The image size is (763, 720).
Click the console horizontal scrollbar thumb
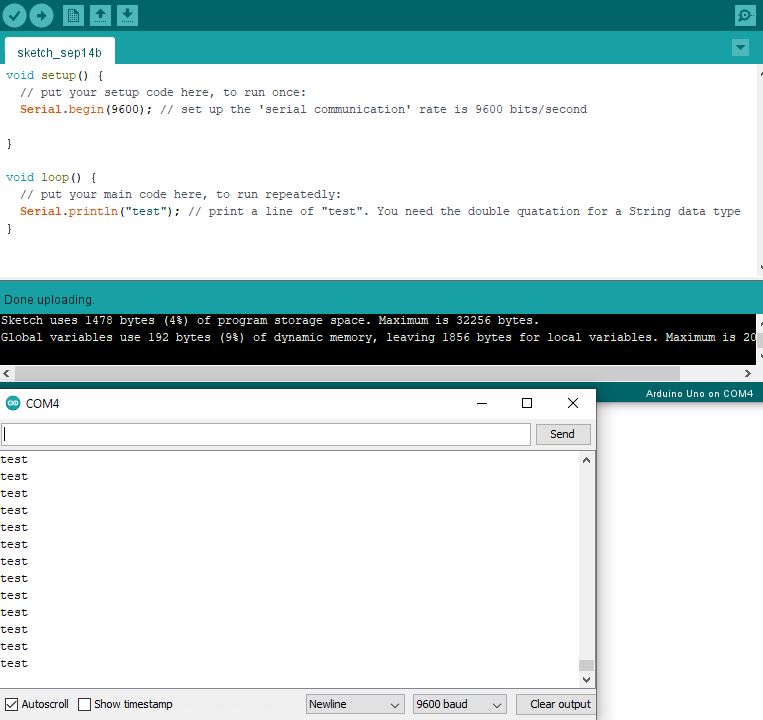(x=347, y=374)
